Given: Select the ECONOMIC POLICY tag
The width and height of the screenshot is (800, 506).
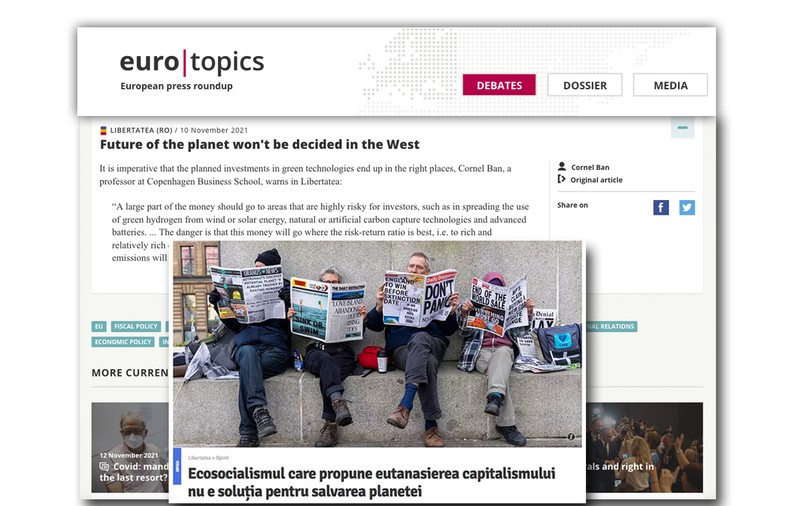Looking at the screenshot, I should point(123,342).
